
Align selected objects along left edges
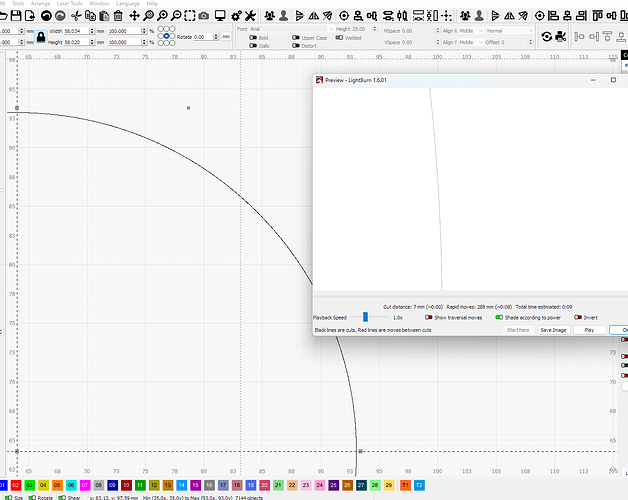tap(553, 16)
